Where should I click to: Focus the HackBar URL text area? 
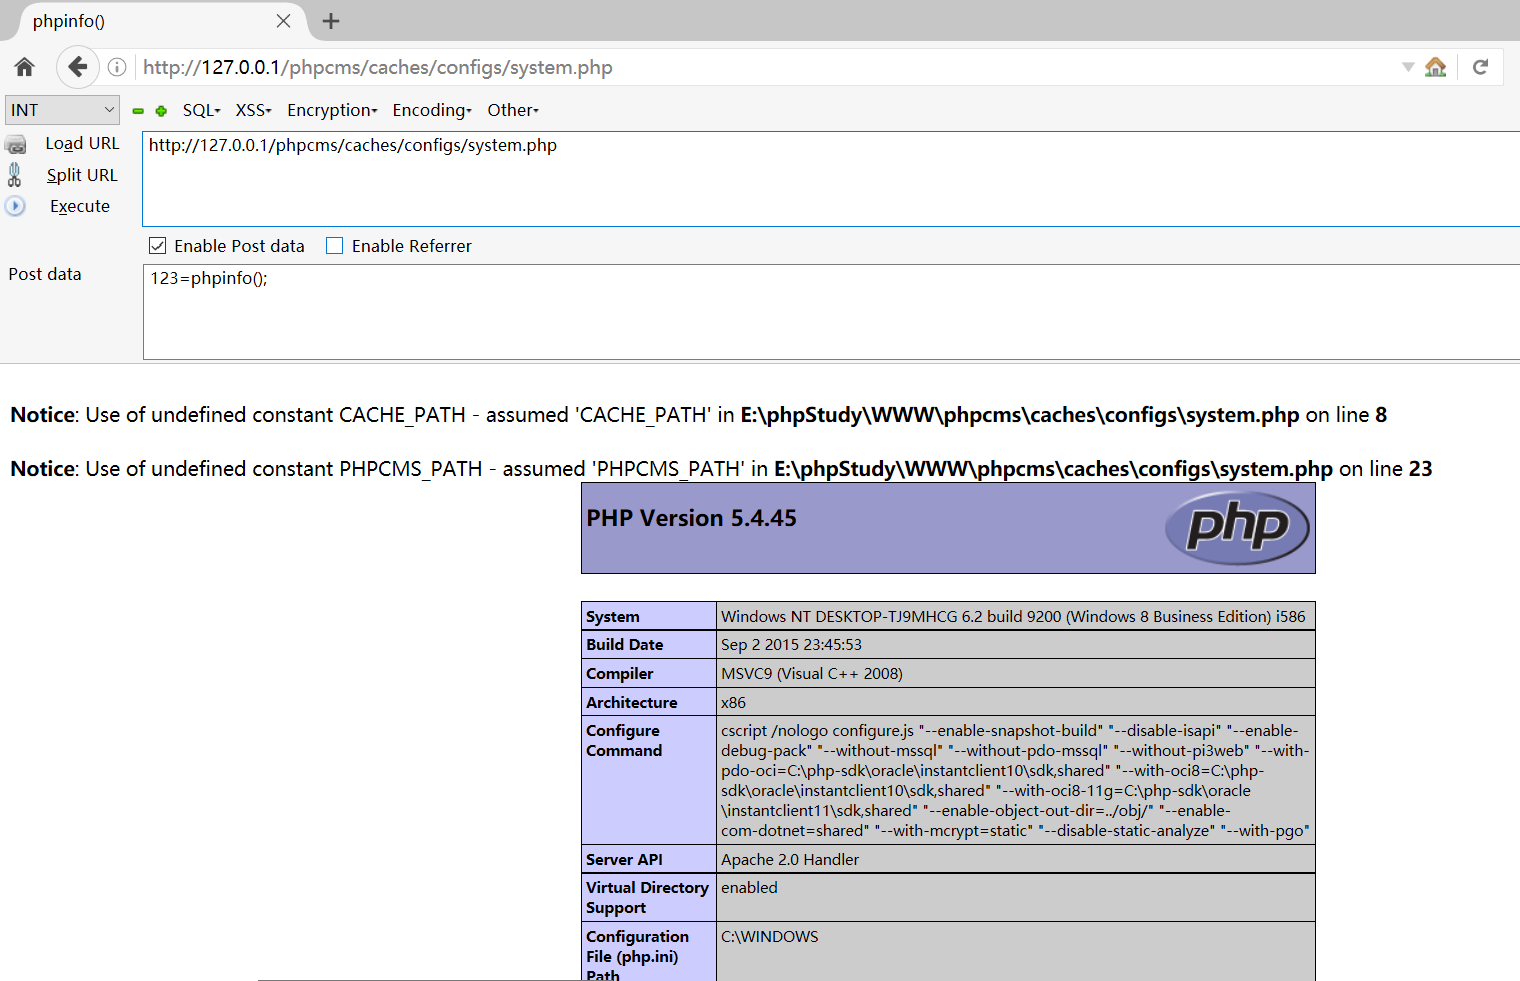click(831, 179)
